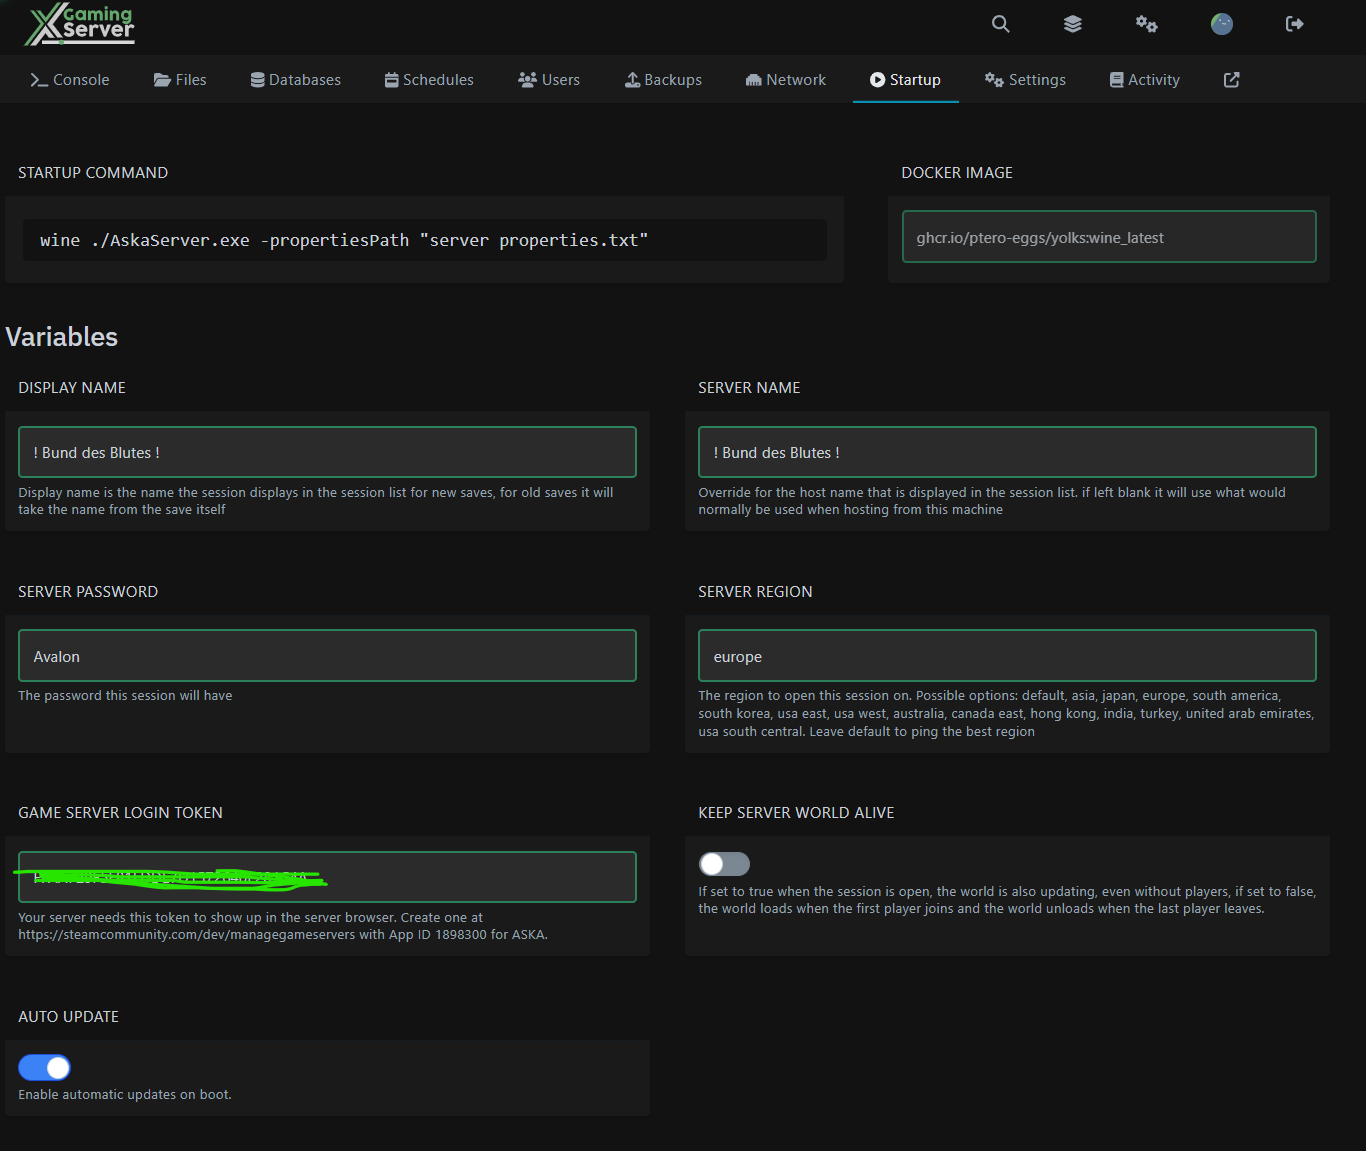
Task: Open the Network tab
Action: (x=785, y=79)
